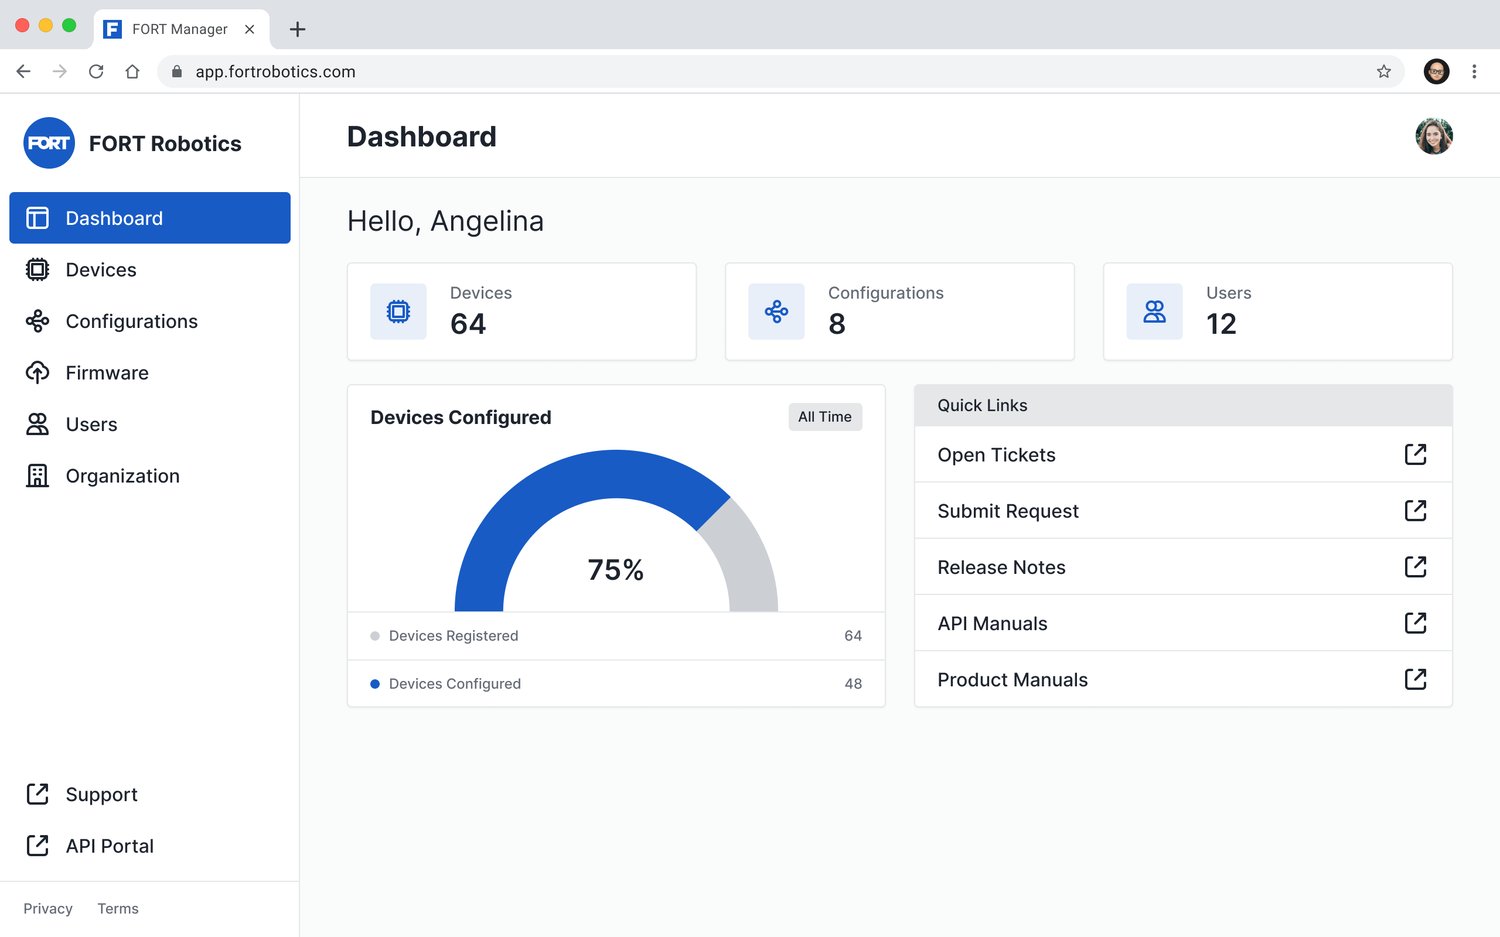1500x937 pixels.
Task: Select the Organization building icon
Action: pos(36,475)
